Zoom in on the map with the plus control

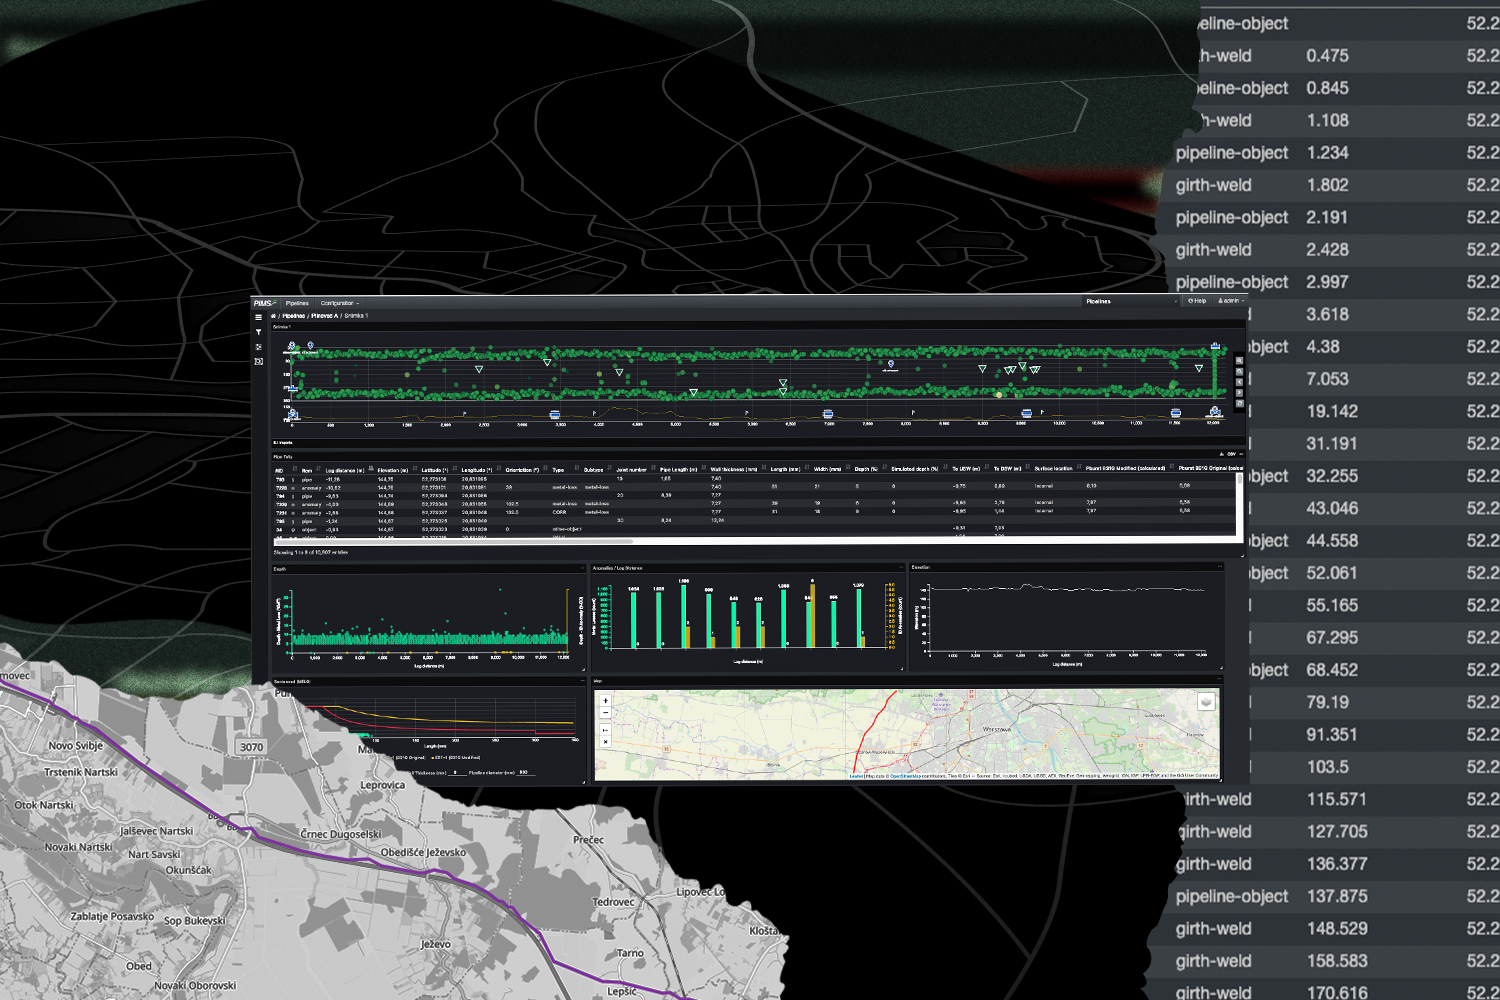(x=605, y=700)
